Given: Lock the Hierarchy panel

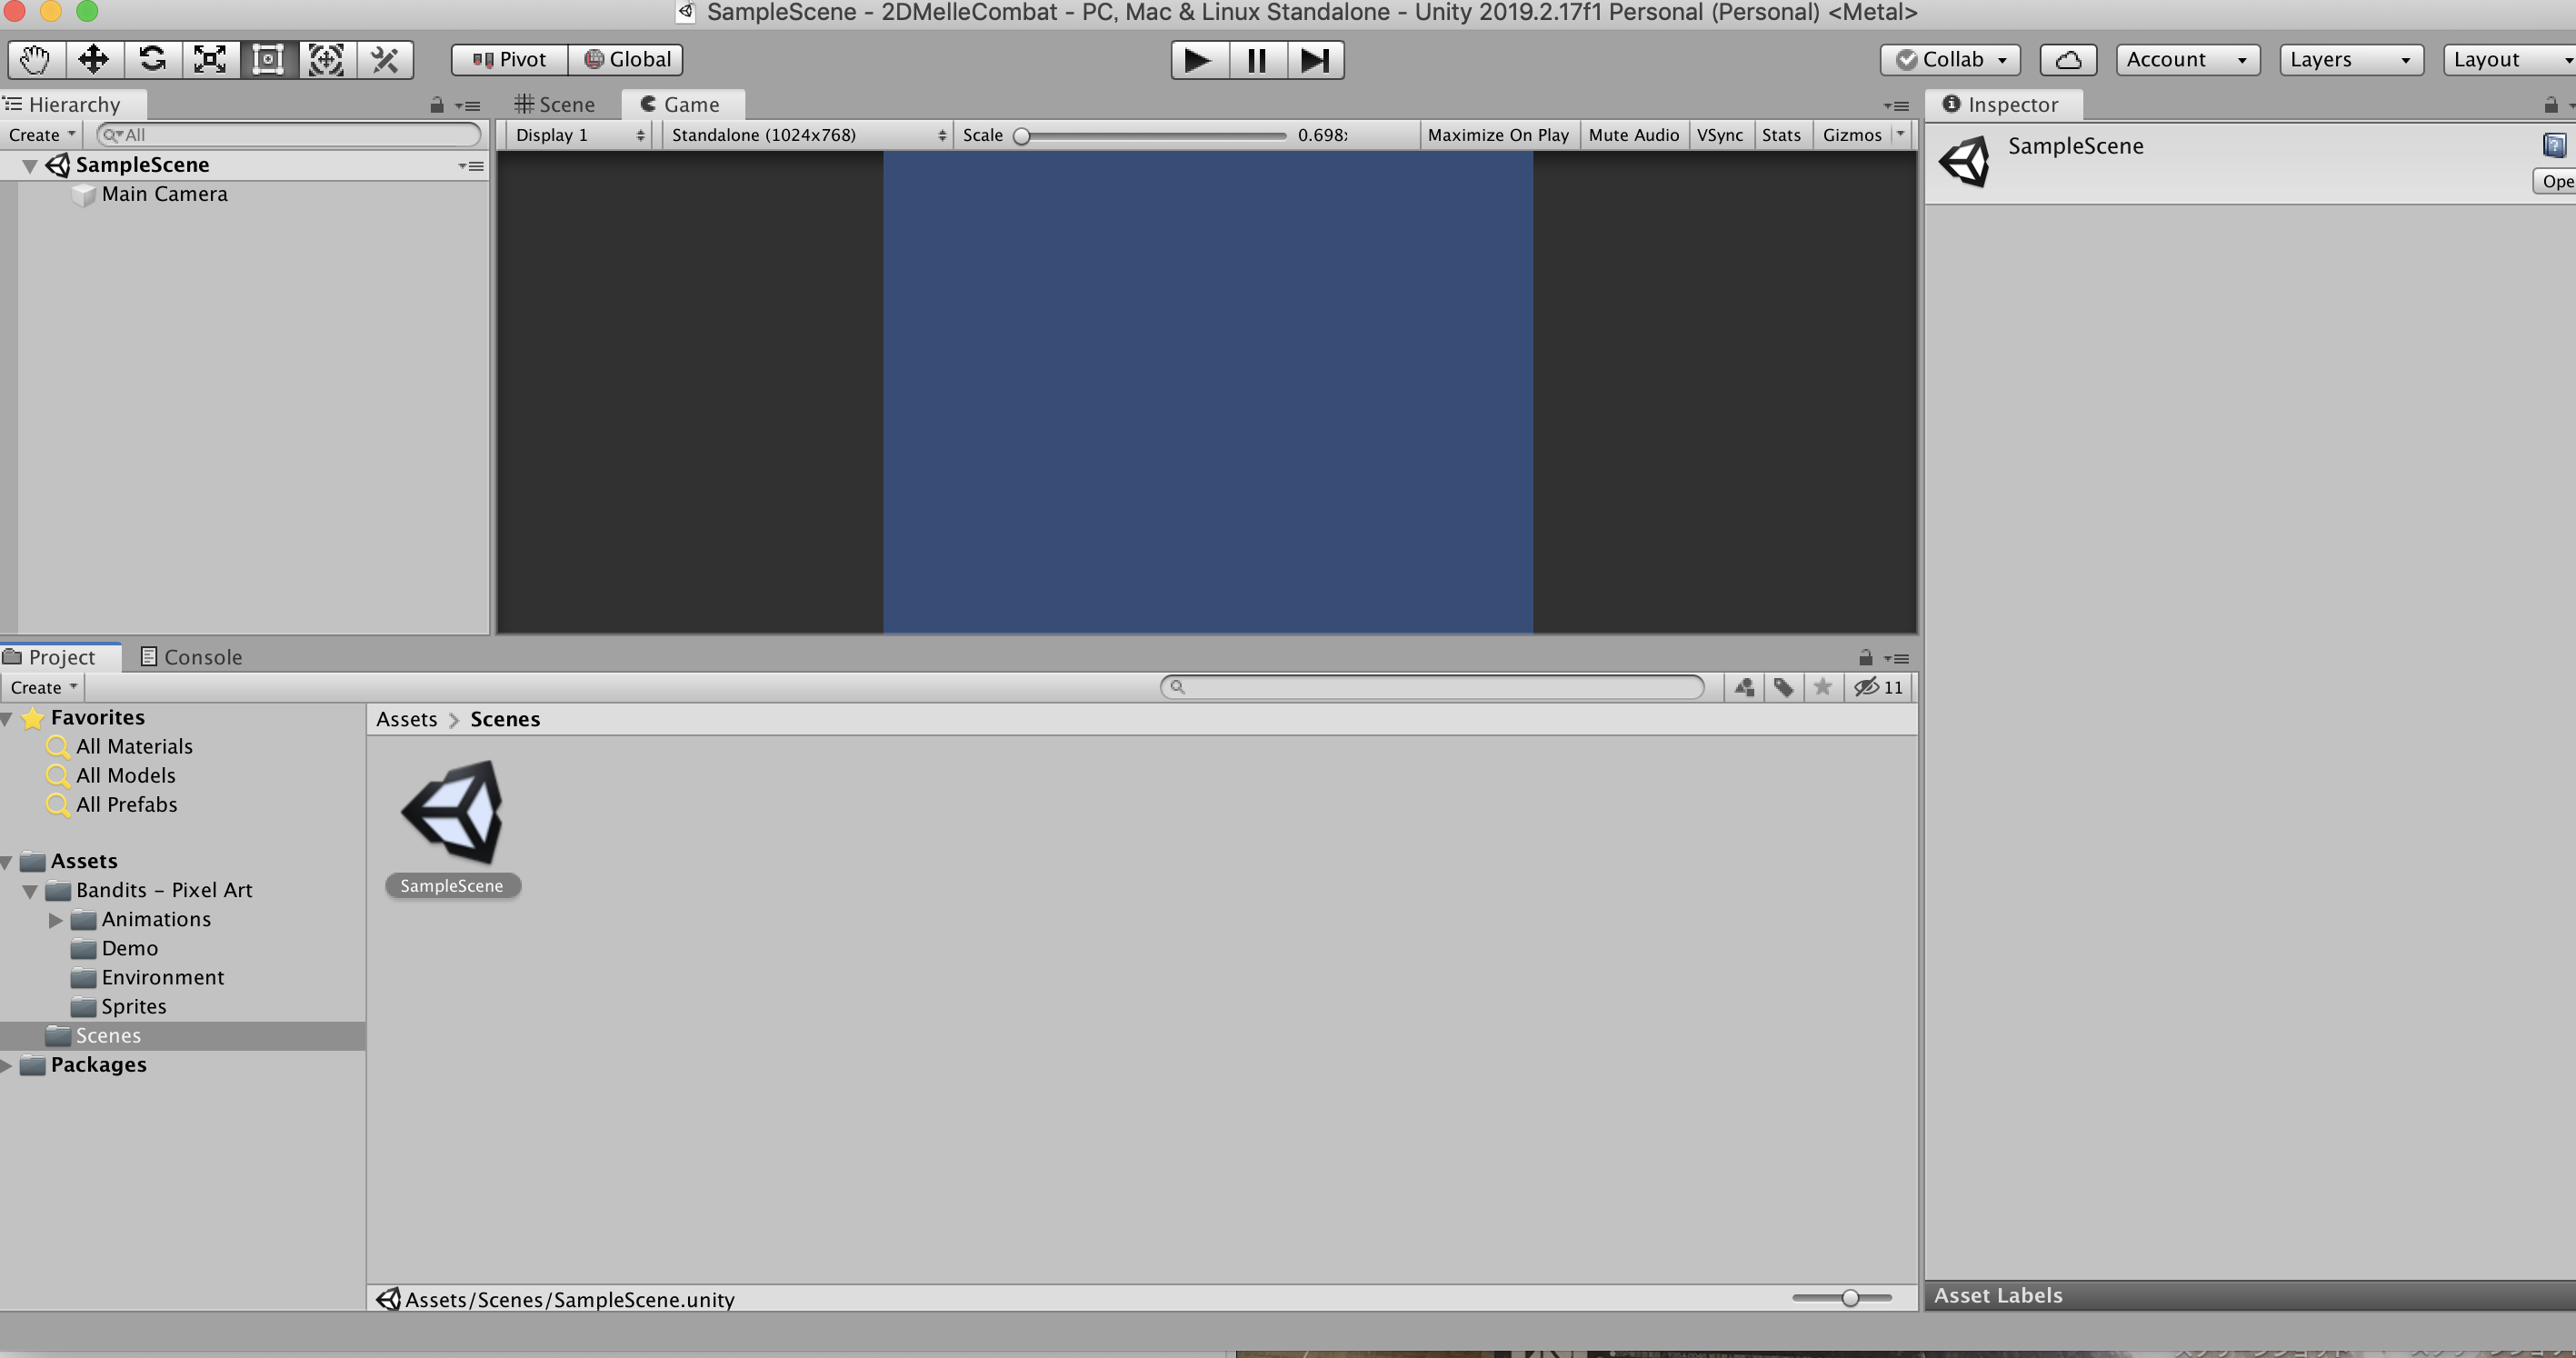Looking at the screenshot, I should pyautogui.click(x=437, y=104).
